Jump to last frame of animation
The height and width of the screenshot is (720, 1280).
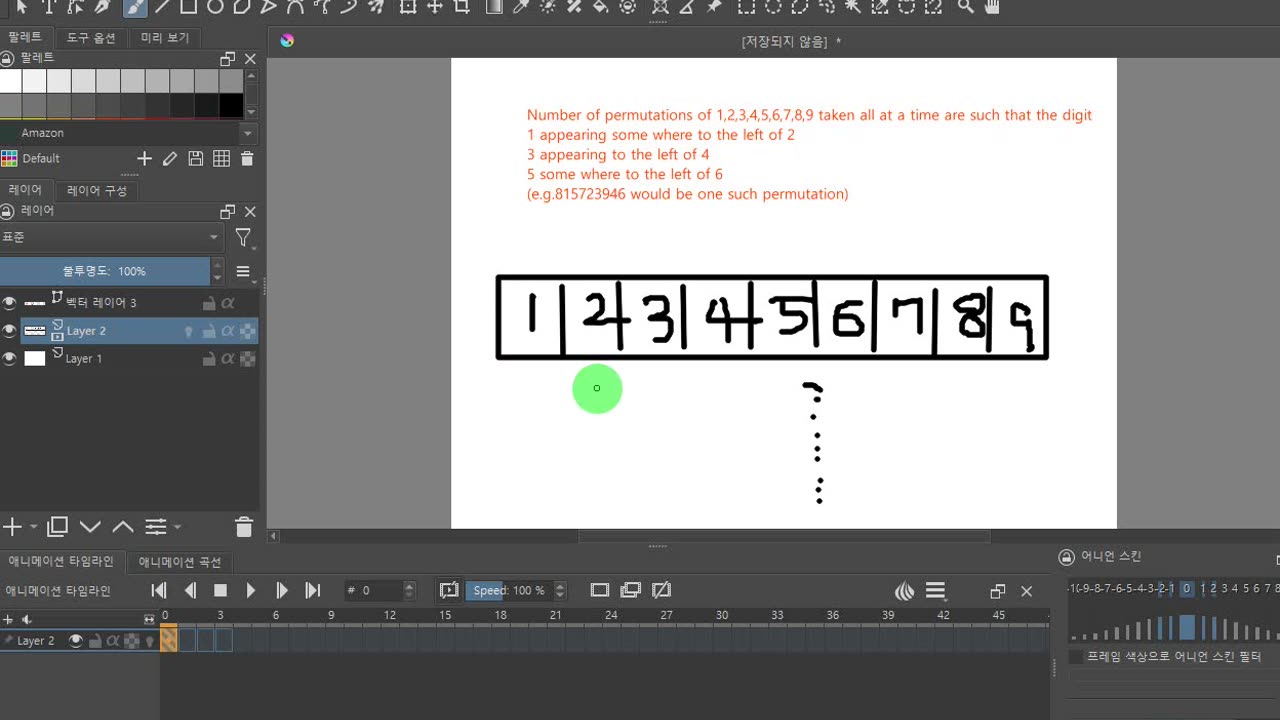(313, 591)
